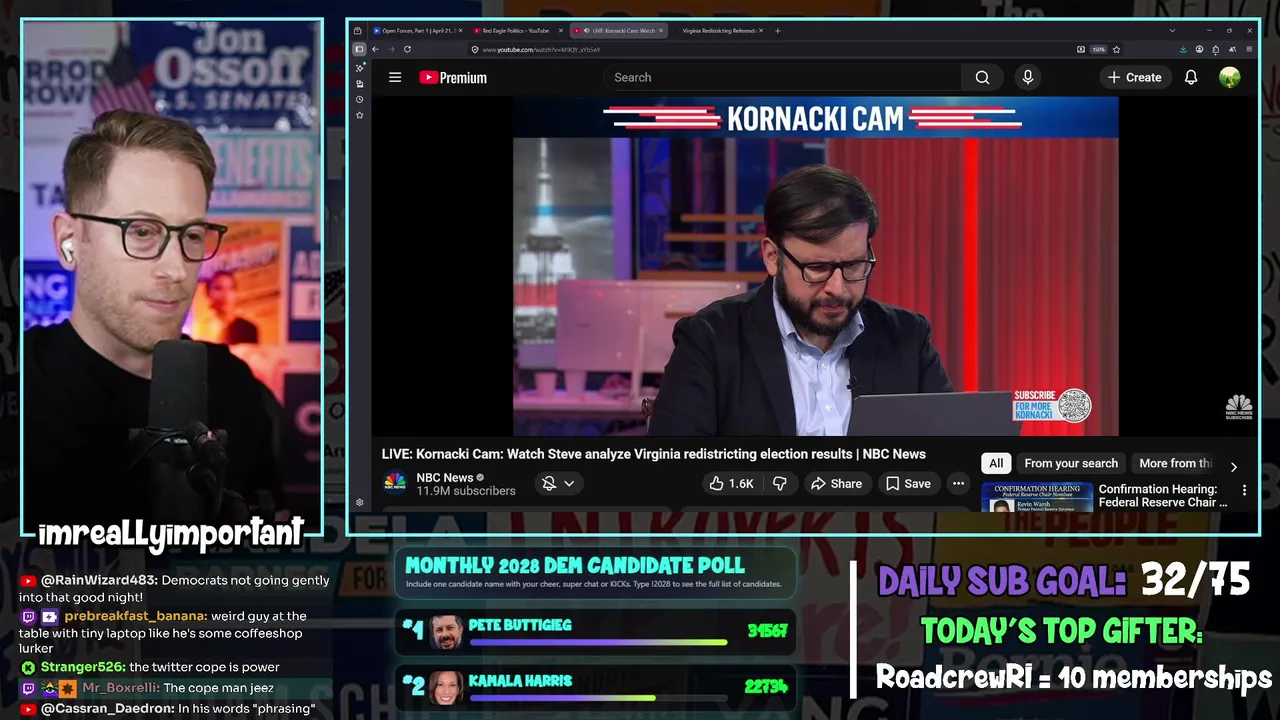This screenshot has height=720, width=1280.
Task: Open the YouTube account avatar menu
Action: pyautogui.click(x=1230, y=77)
